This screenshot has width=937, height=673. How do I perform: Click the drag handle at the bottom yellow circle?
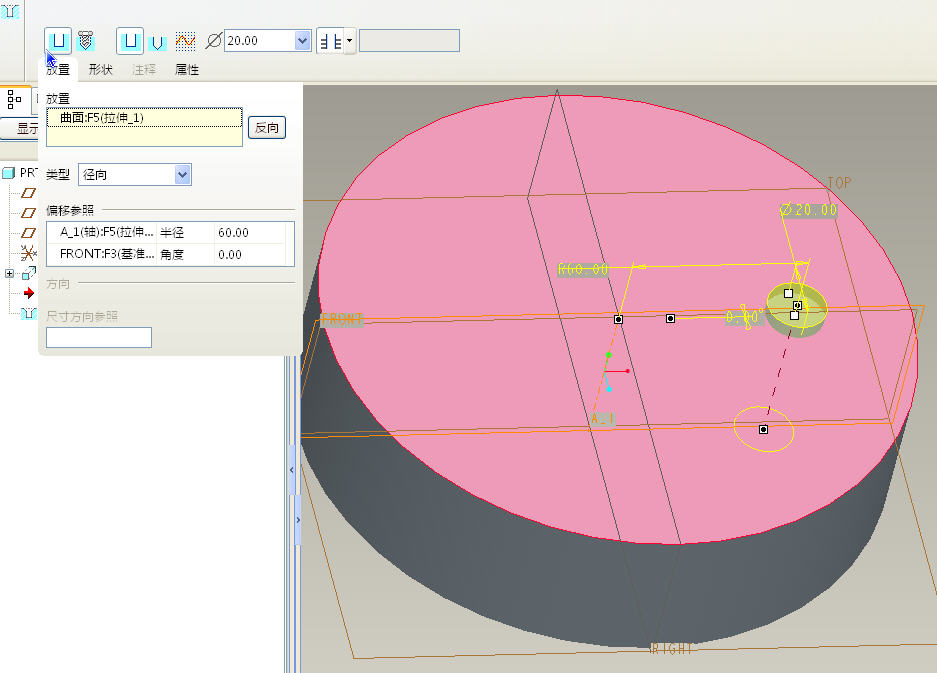763,429
